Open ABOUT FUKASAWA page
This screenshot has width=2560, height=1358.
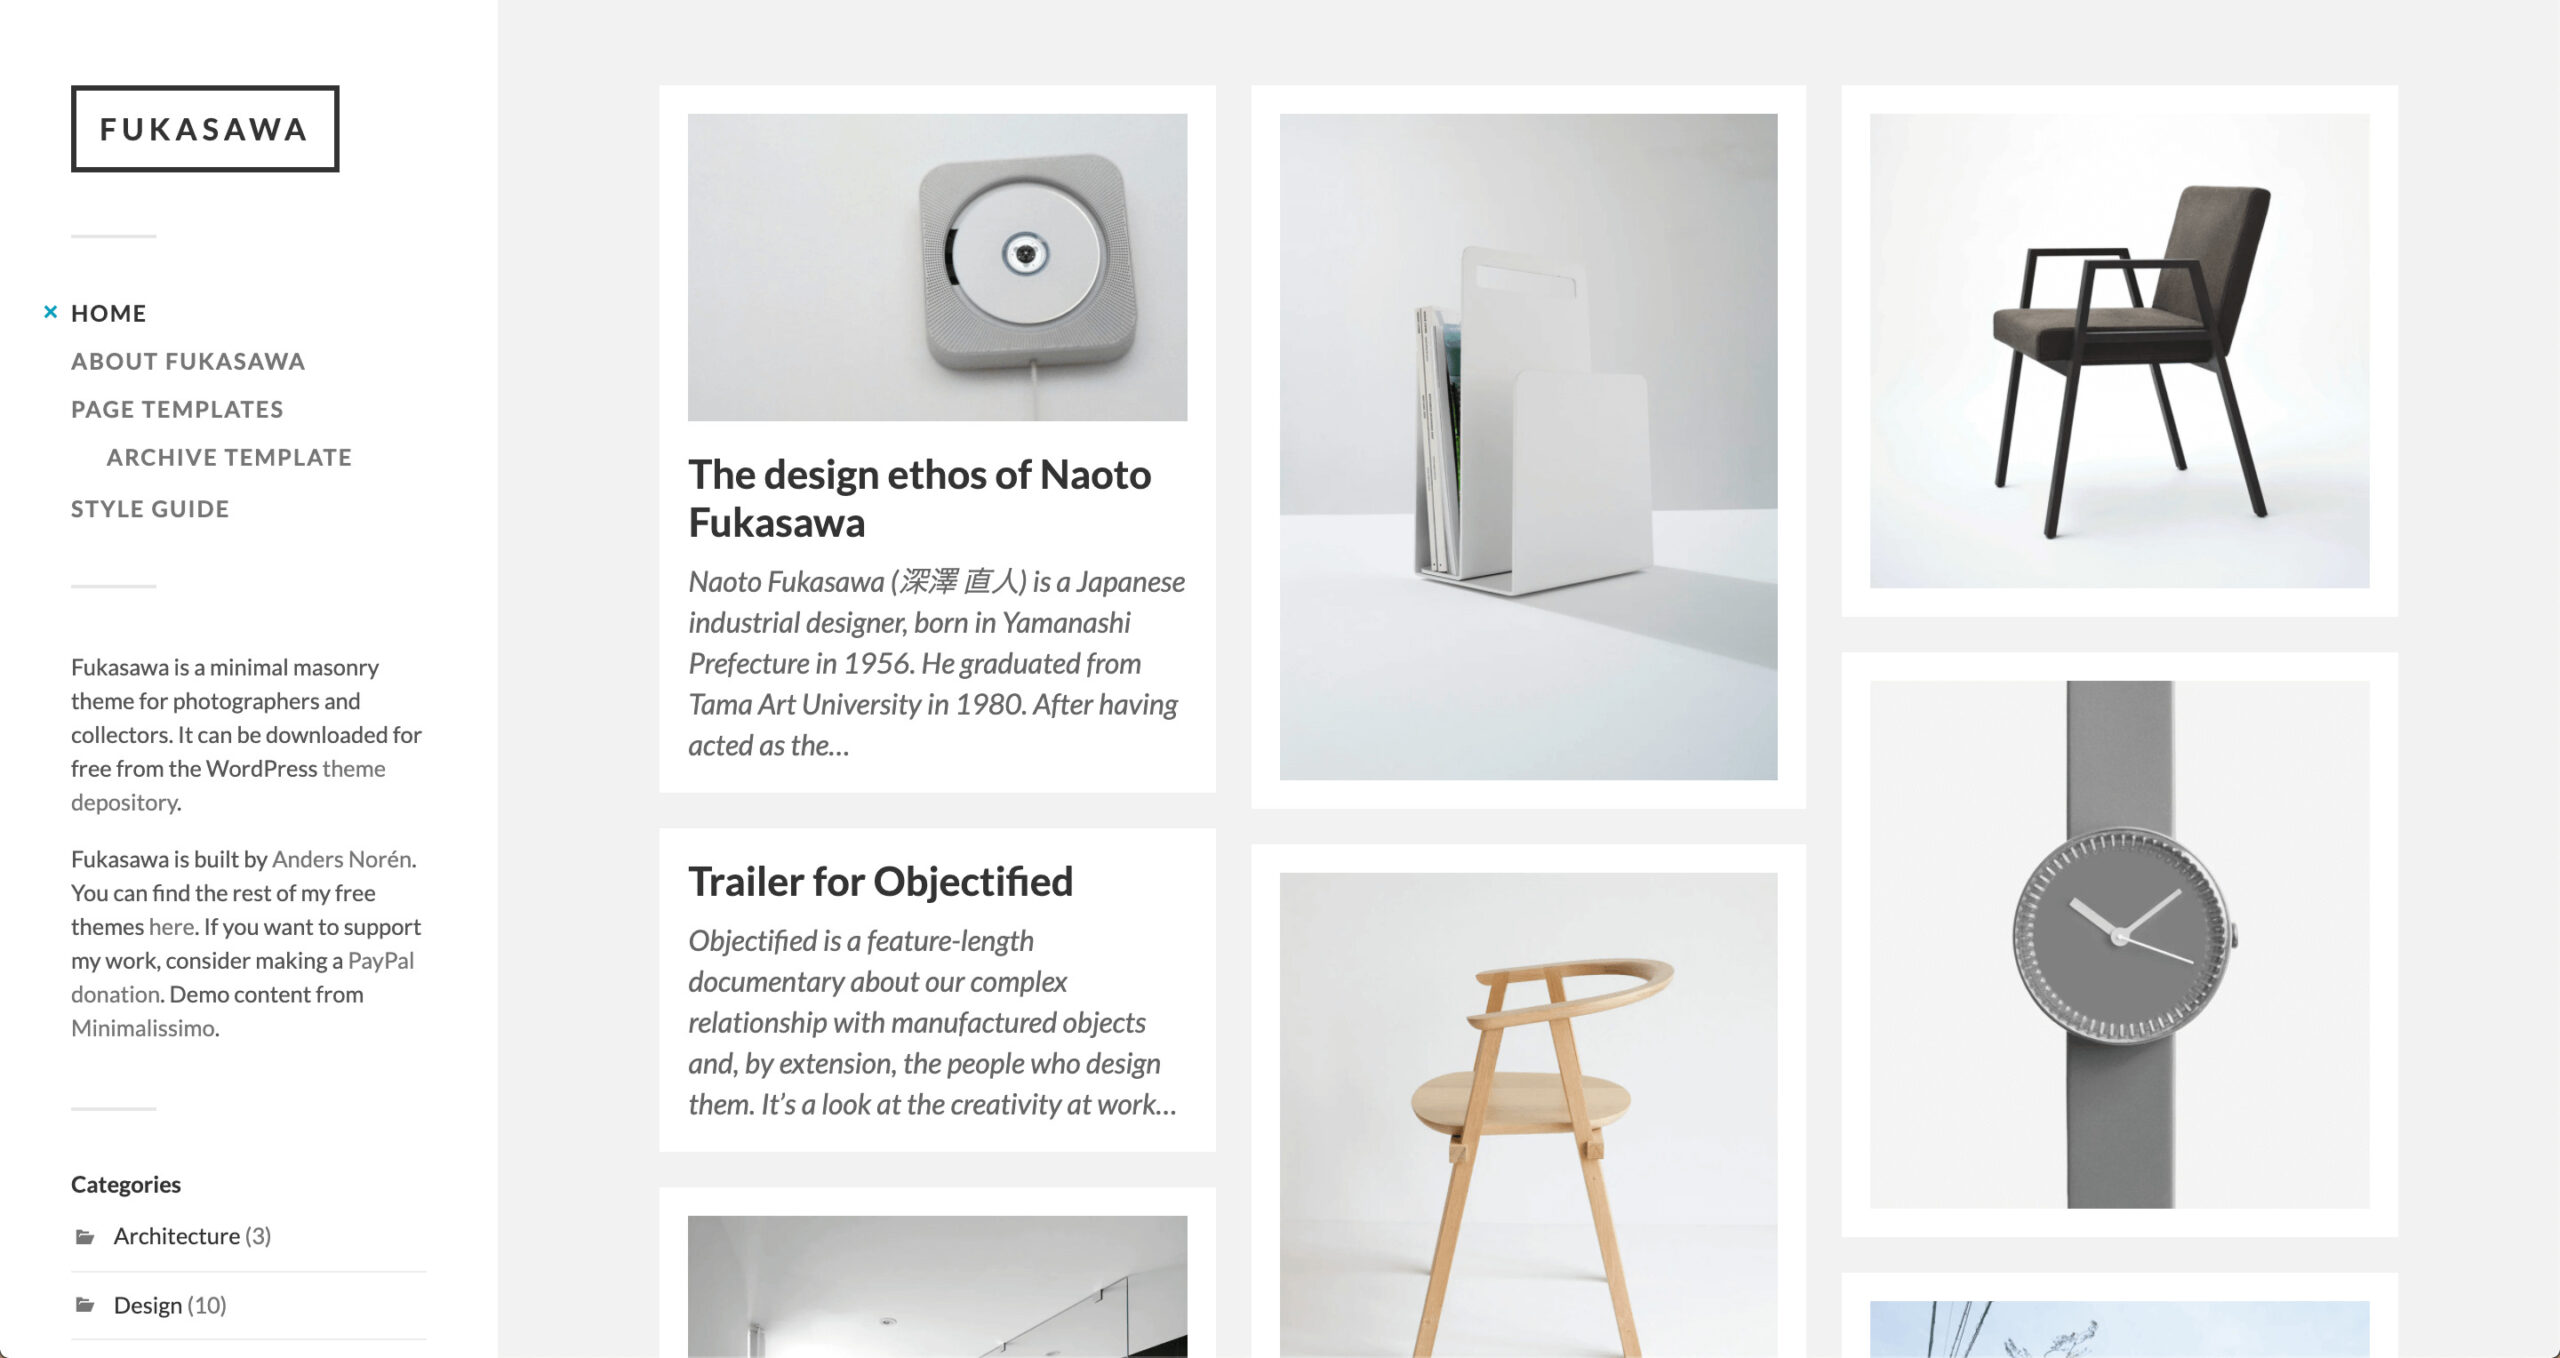pos(188,359)
